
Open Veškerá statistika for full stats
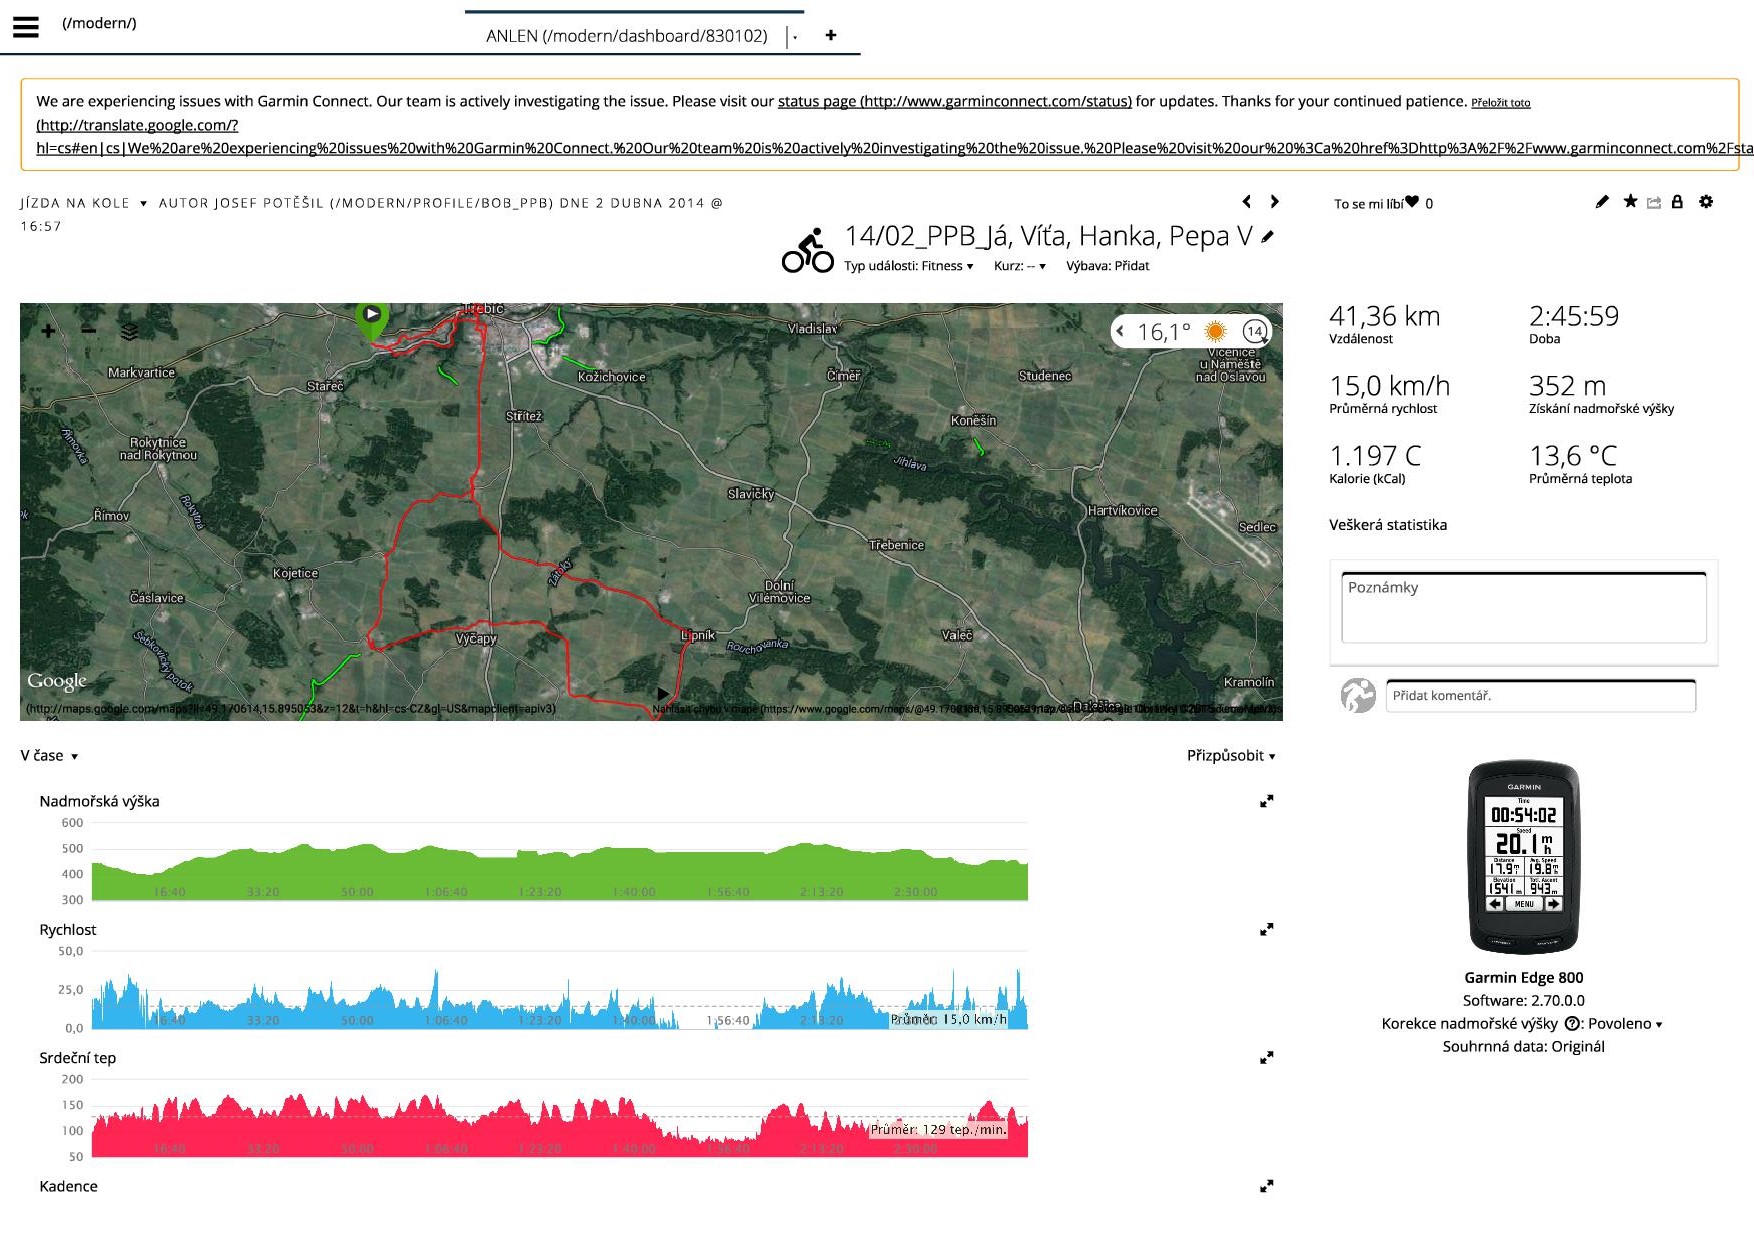1387,525
